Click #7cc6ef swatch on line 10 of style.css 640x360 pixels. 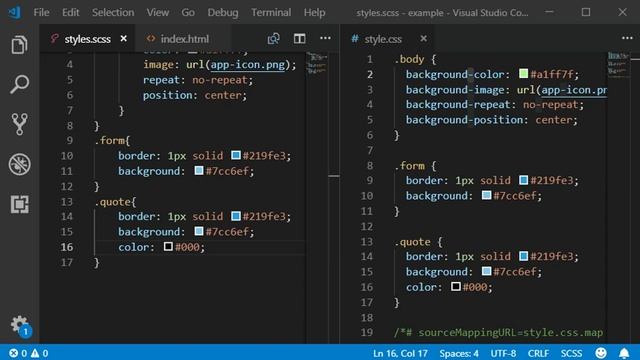click(x=486, y=195)
